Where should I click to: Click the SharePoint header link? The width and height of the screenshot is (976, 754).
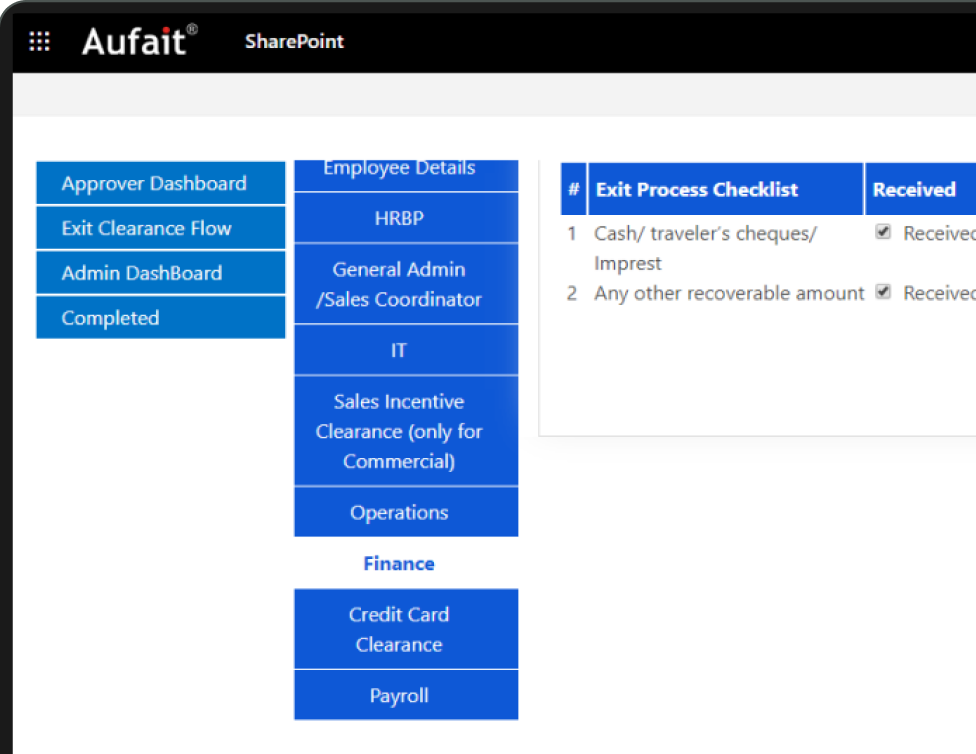pos(294,41)
